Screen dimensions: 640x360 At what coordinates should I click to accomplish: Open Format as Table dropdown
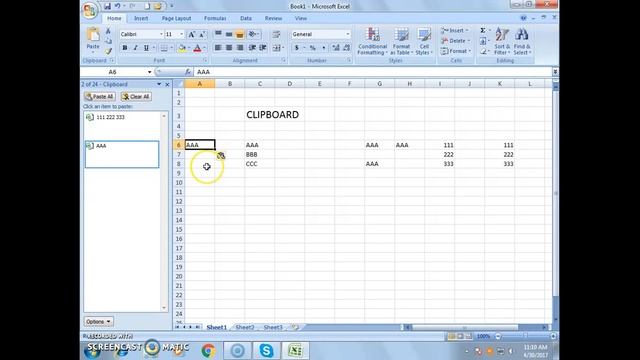[x=401, y=42]
